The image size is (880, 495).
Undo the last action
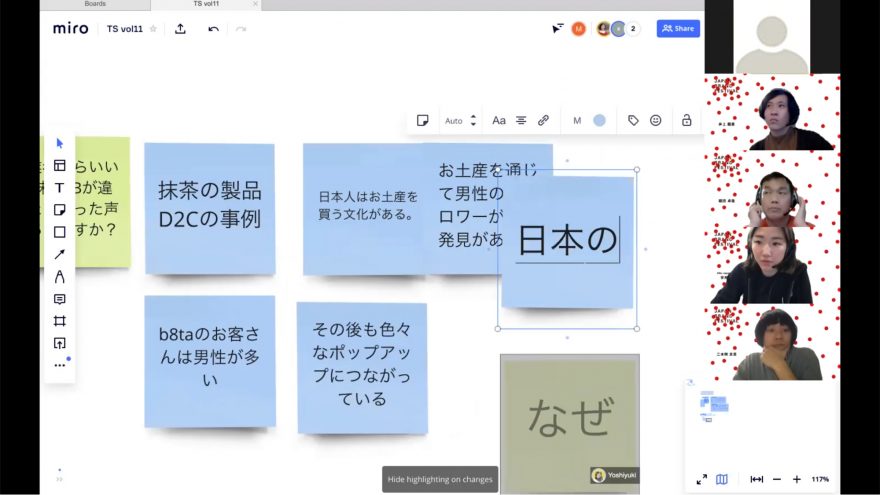click(213, 29)
